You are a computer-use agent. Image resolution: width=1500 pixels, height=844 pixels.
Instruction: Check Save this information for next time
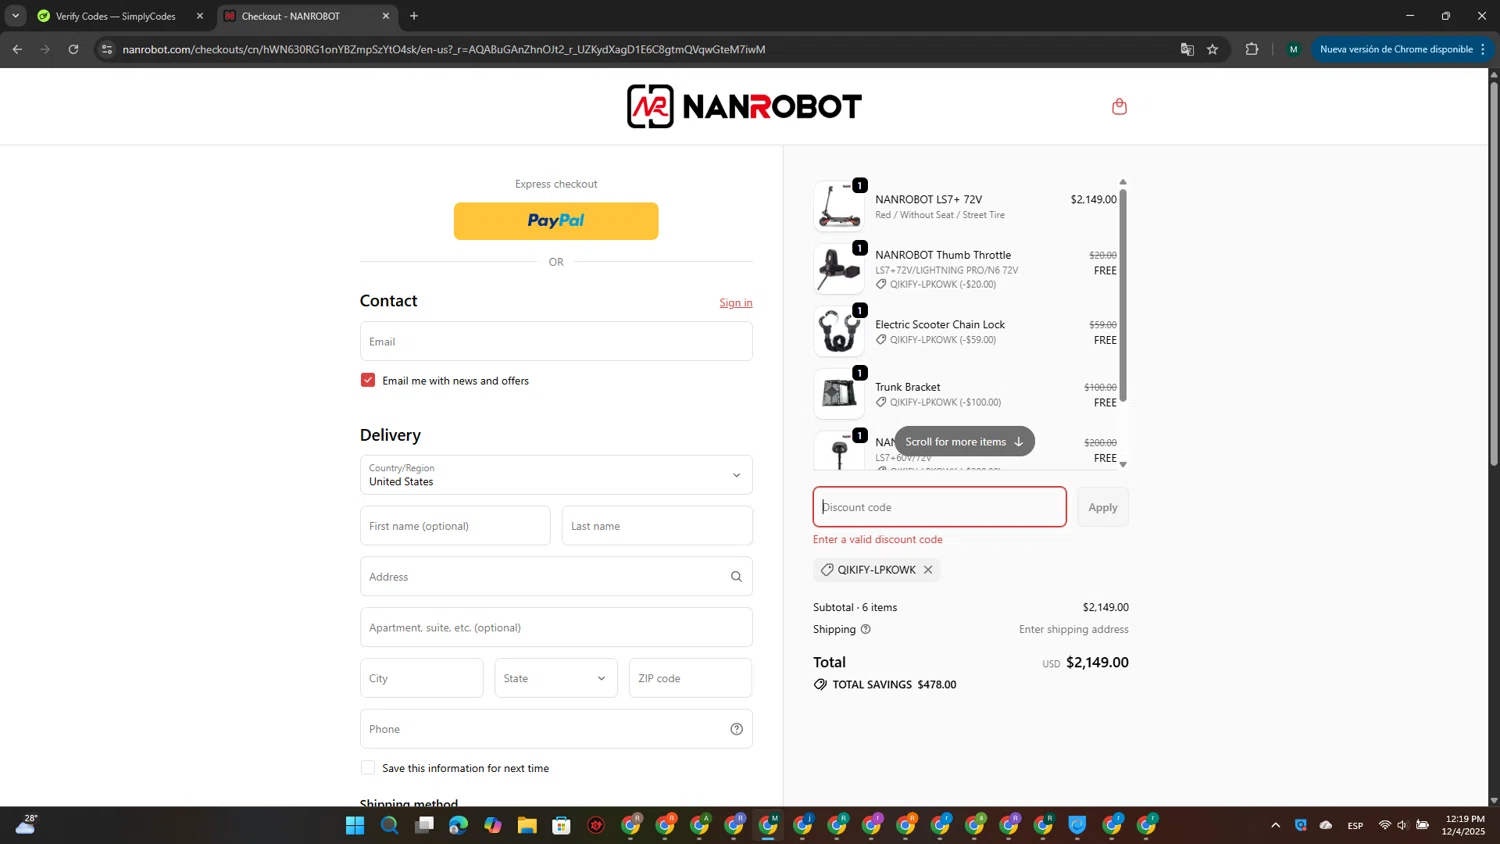coord(368,768)
